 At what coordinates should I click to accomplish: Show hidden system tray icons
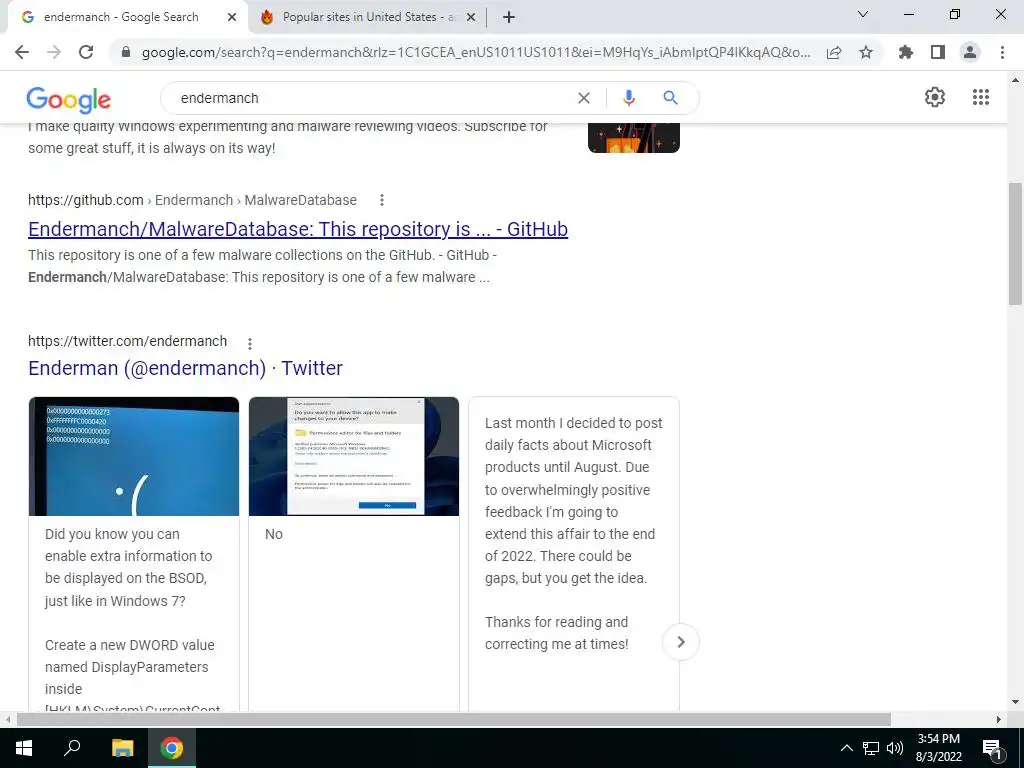[x=846, y=748]
